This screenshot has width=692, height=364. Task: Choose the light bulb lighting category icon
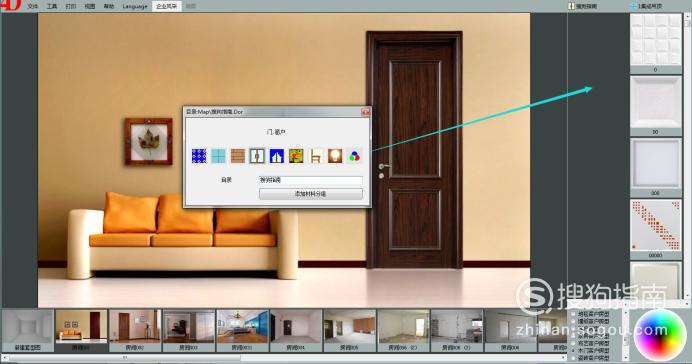click(335, 156)
